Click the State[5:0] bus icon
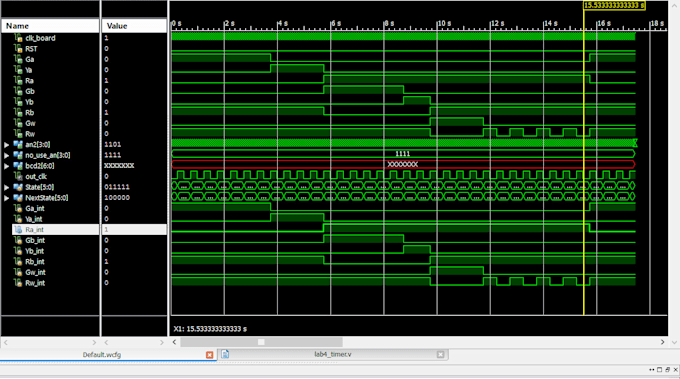 pos(18,187)
